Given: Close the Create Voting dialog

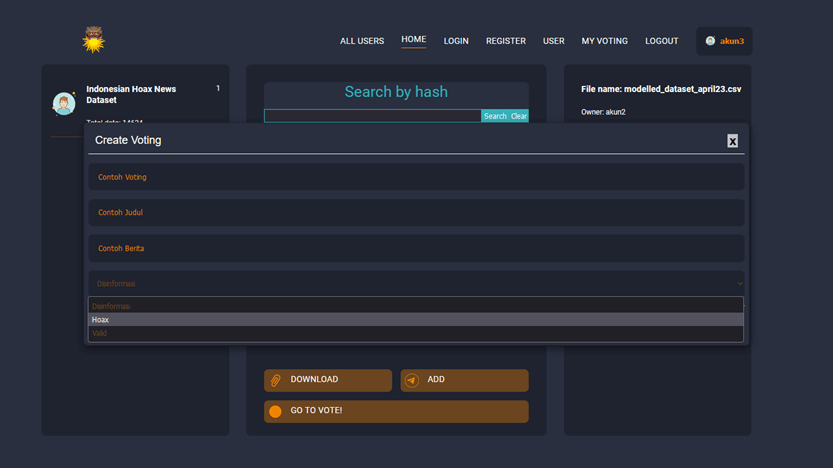Looking at the screenshot, I should click(732, 141).
